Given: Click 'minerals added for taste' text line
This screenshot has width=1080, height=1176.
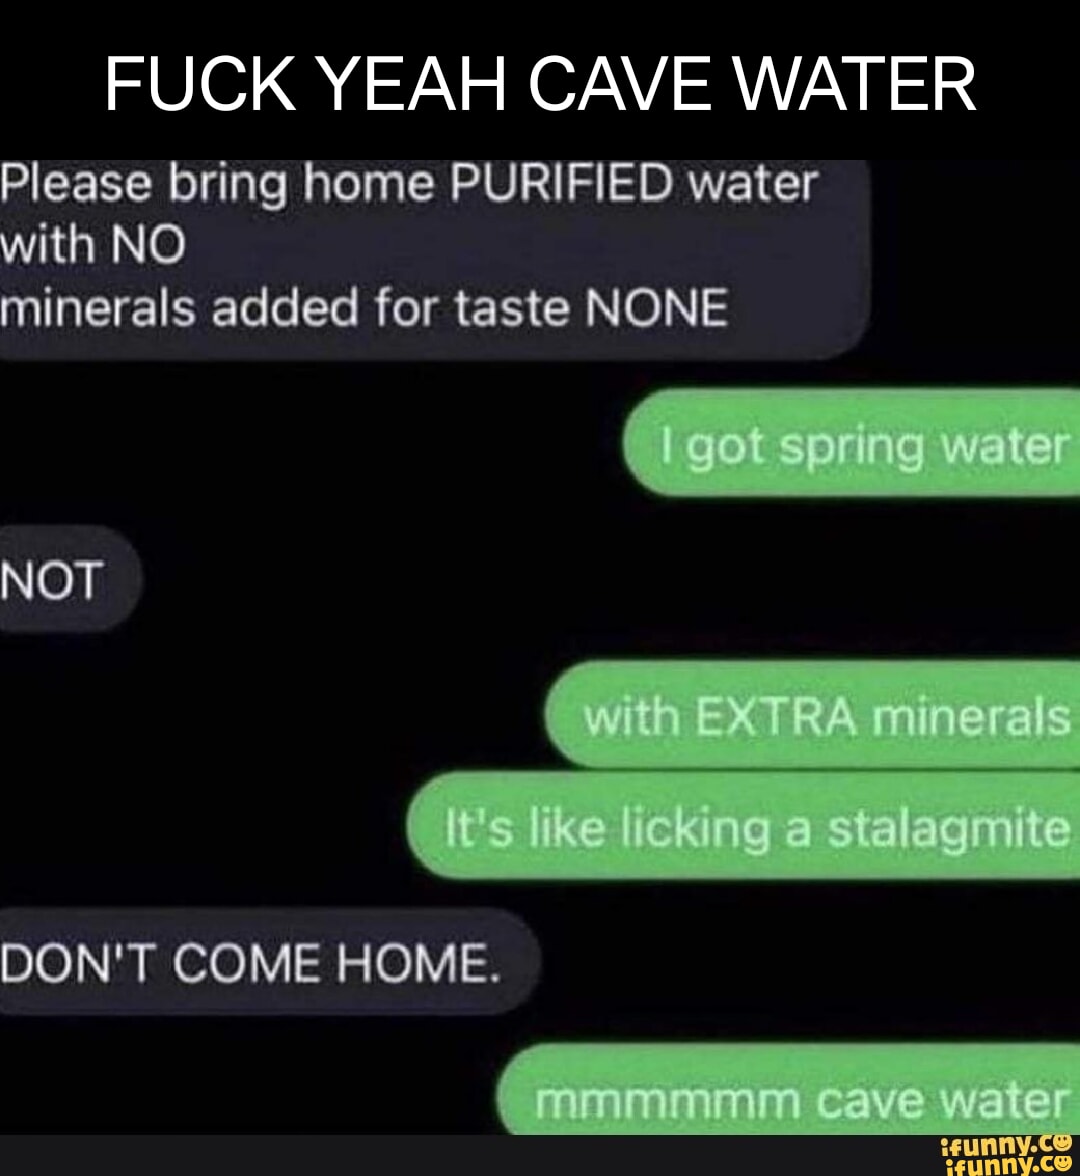Looking at the screenshot, I should click(x=285, y=308).
